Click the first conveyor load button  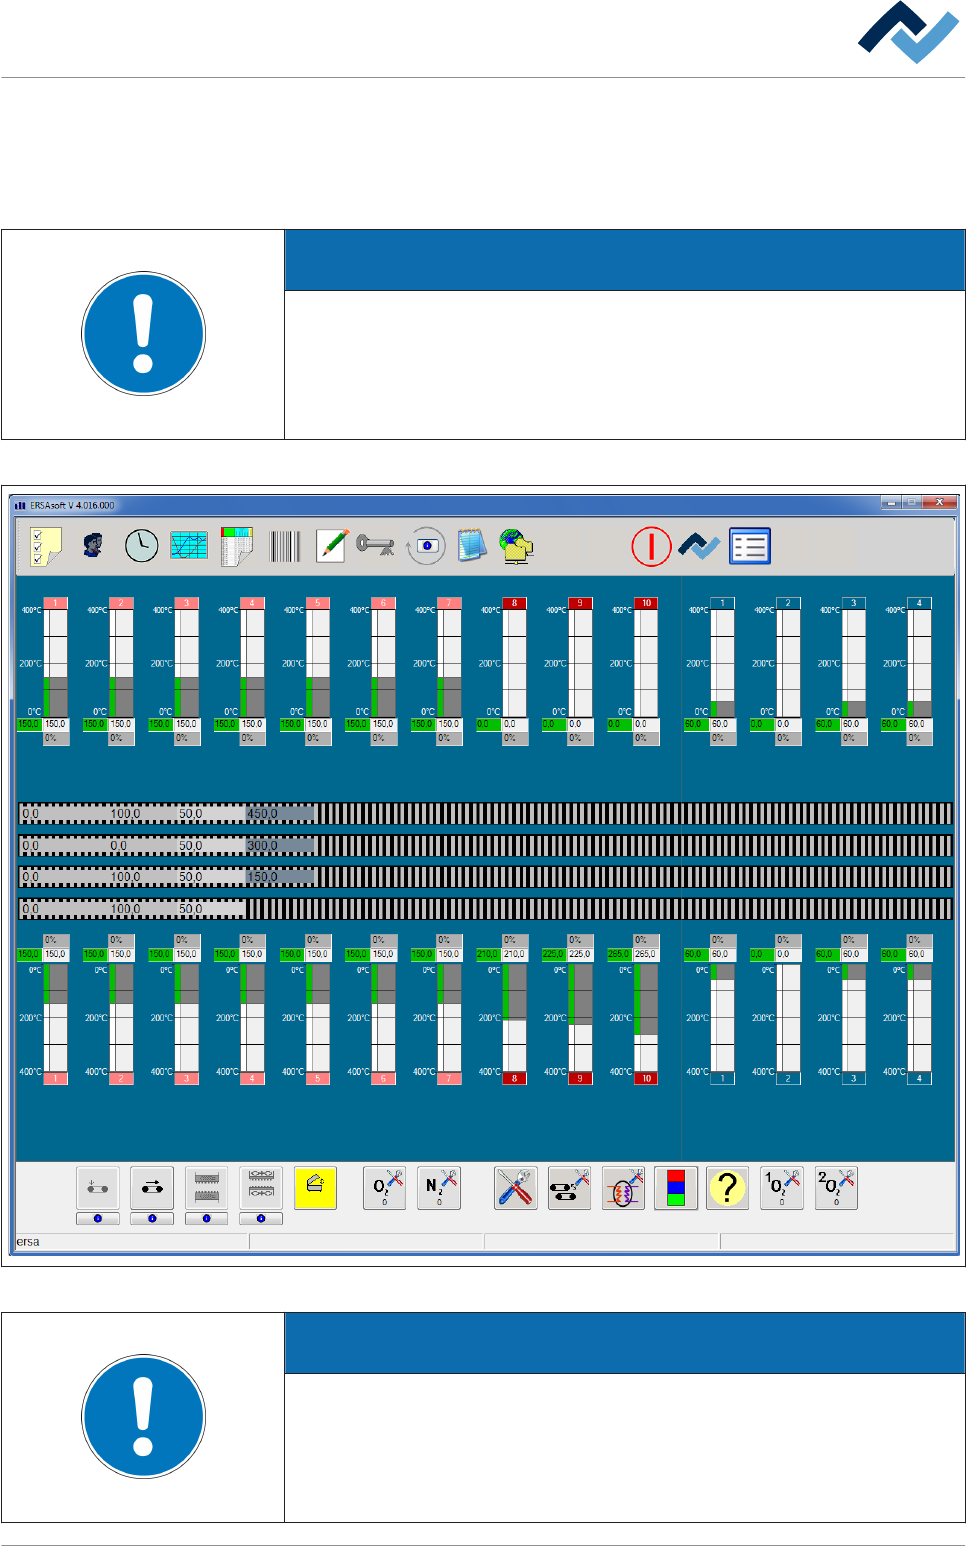point(98,1188)
